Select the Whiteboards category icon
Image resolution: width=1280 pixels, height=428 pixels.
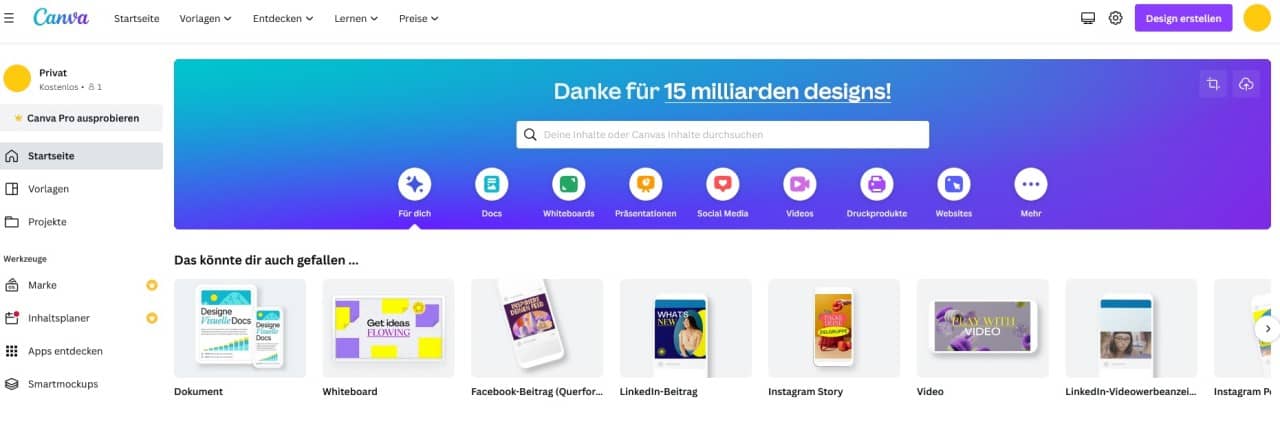(568, 184)
